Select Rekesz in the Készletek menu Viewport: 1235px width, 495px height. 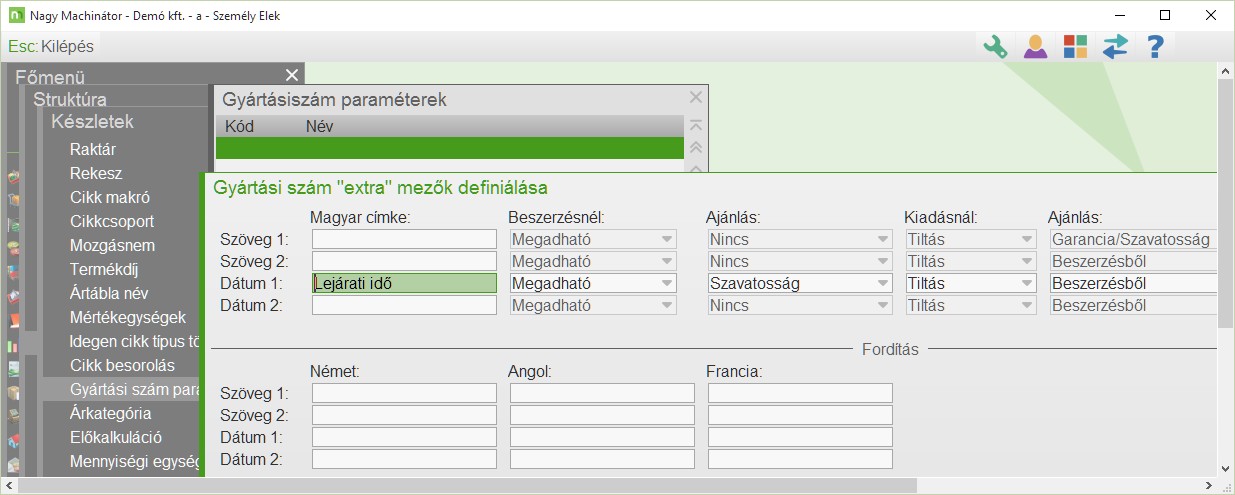(96, 173)
